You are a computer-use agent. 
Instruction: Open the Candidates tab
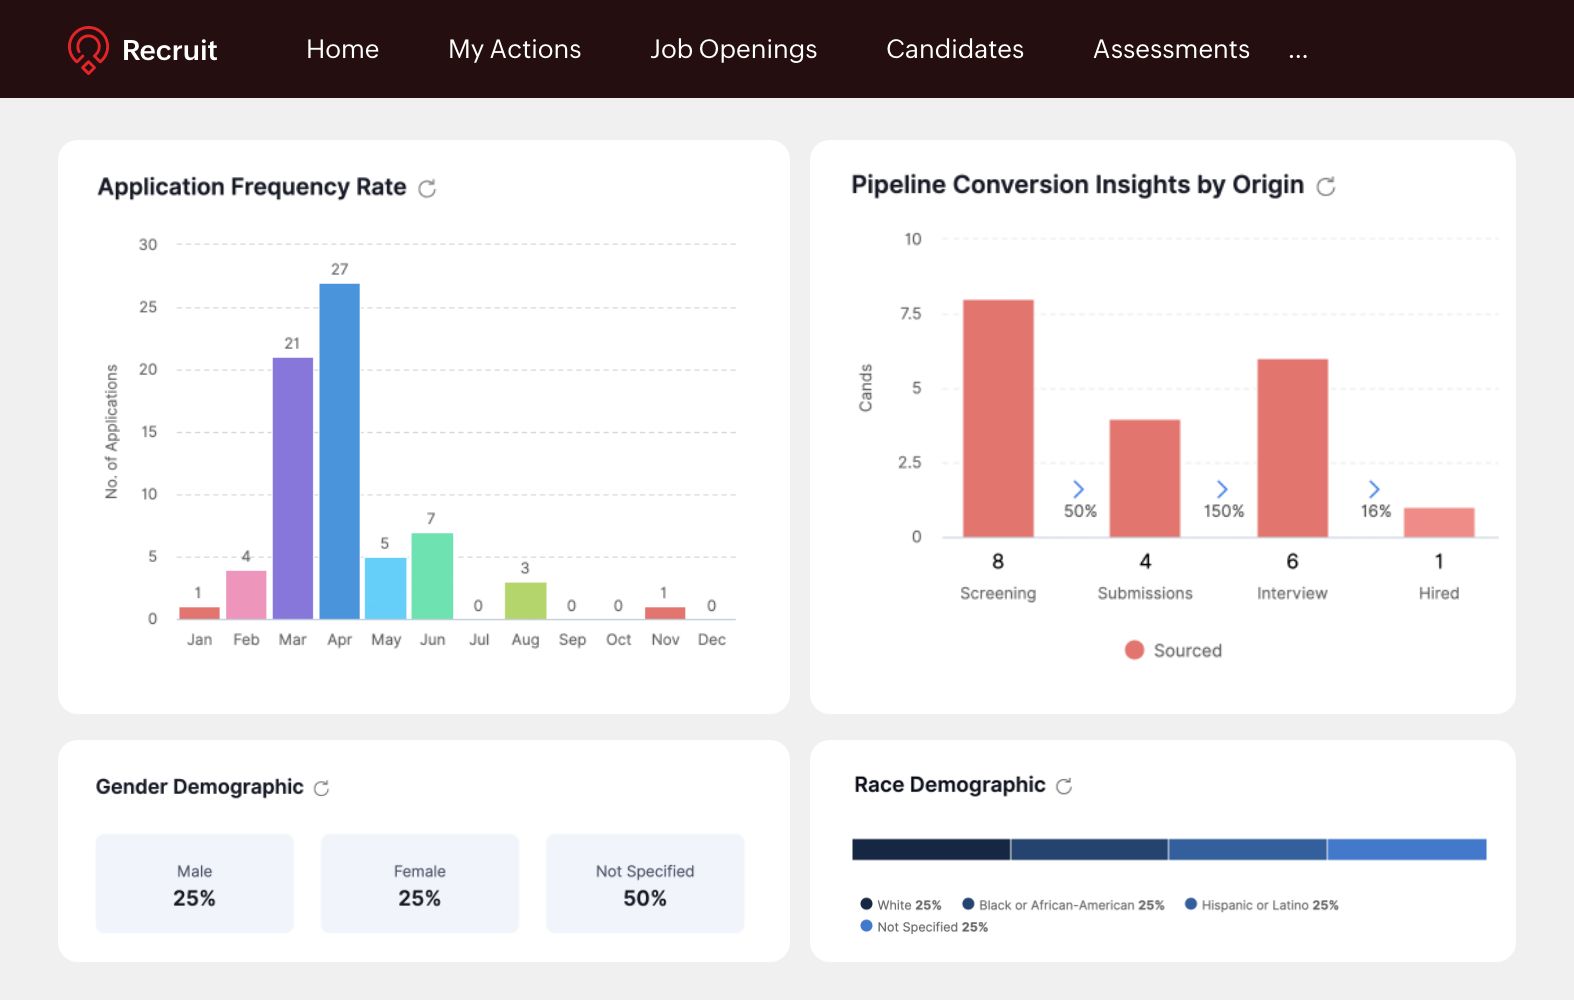coord(954,49)
